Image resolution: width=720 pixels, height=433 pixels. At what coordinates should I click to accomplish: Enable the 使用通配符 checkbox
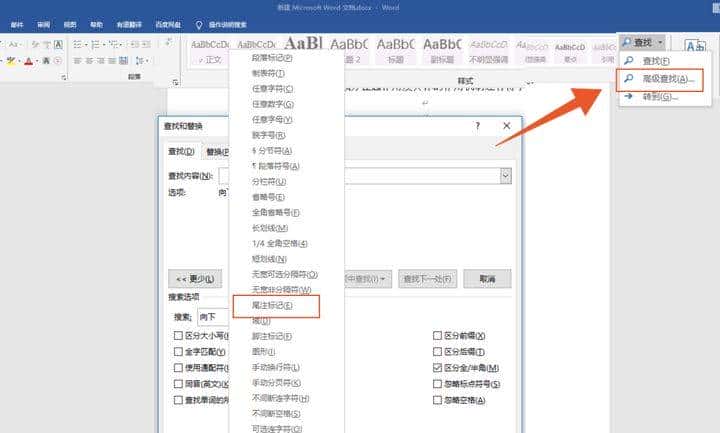tap(178, 367)
